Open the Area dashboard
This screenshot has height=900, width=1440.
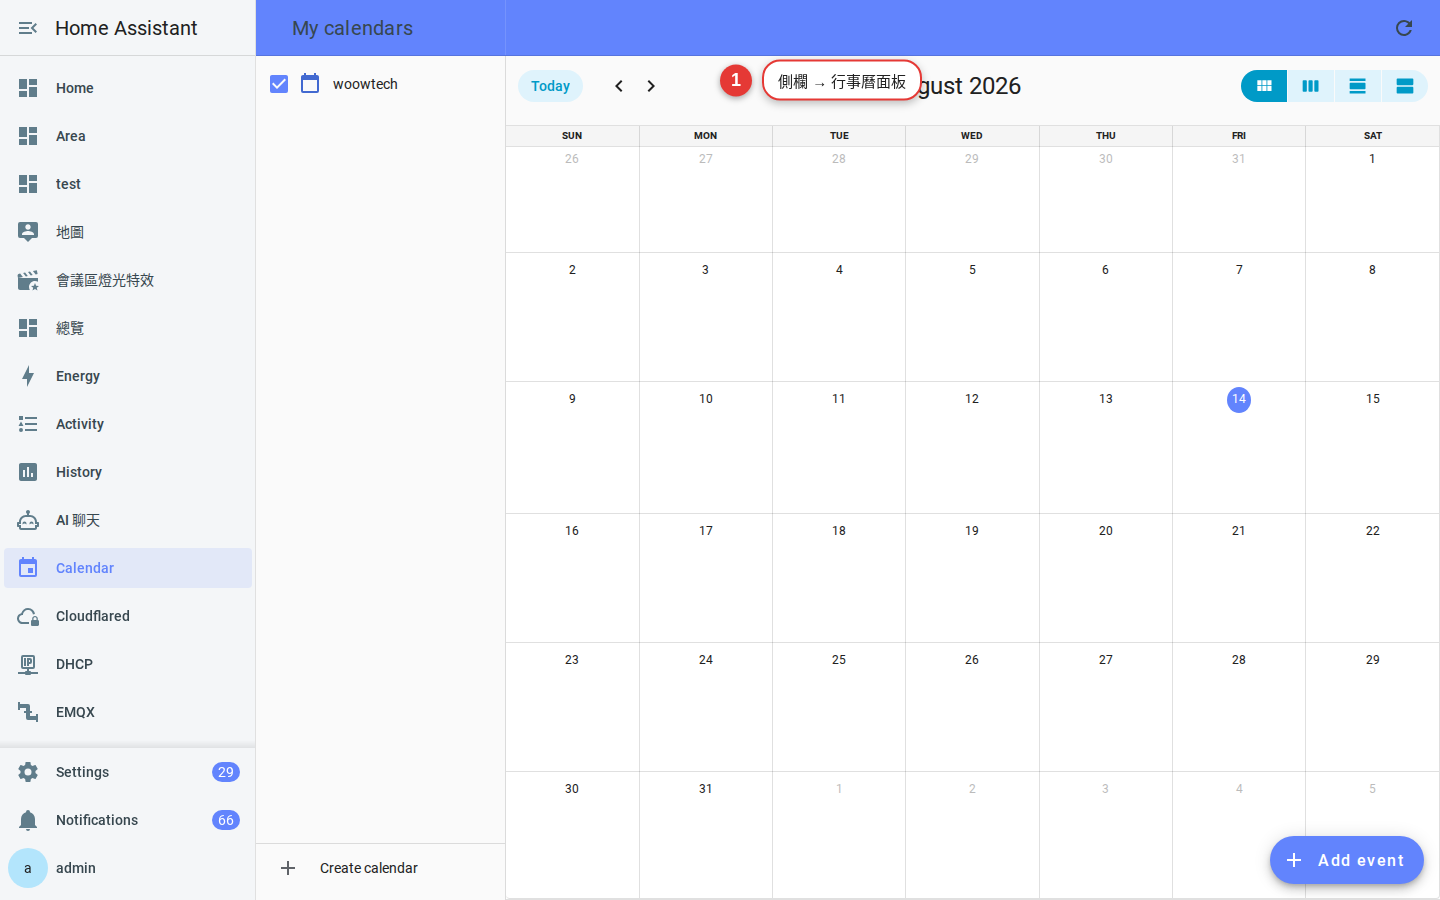[x=128, y=136]
